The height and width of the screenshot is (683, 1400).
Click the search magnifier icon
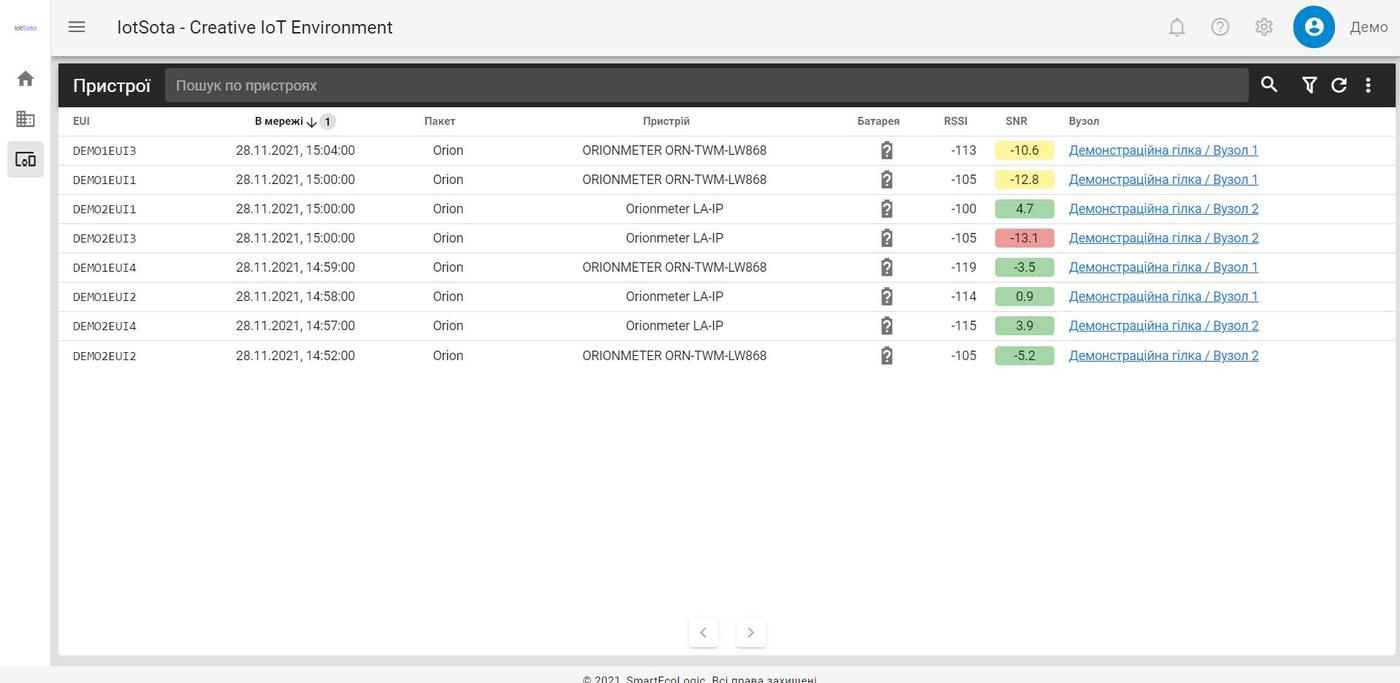tap(1269, 85)
